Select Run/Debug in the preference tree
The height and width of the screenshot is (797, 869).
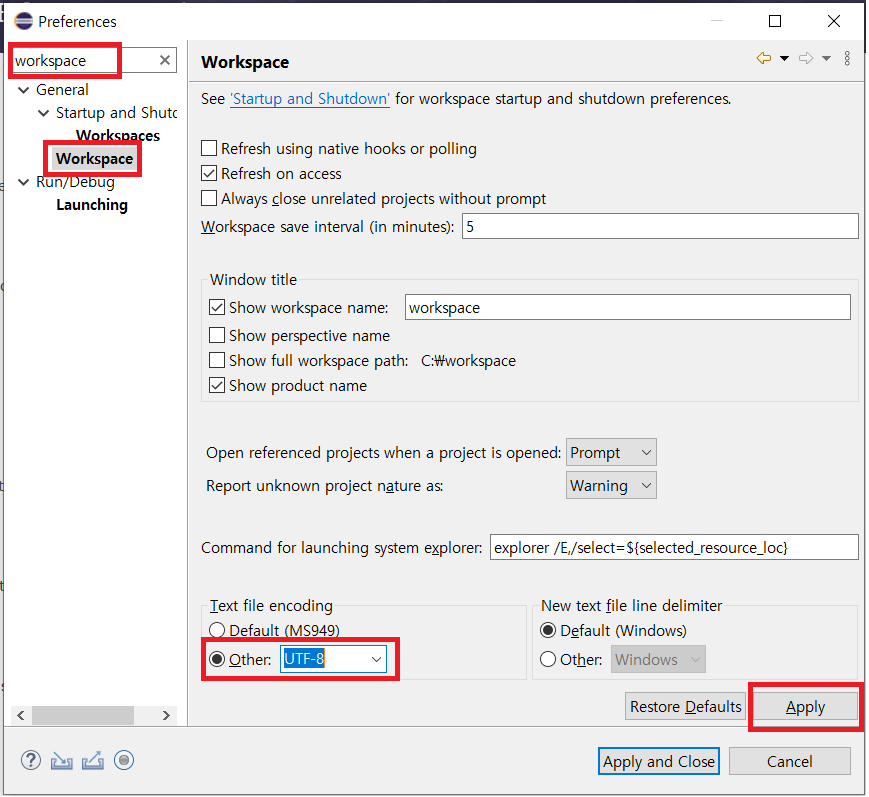tap(75, 182)
